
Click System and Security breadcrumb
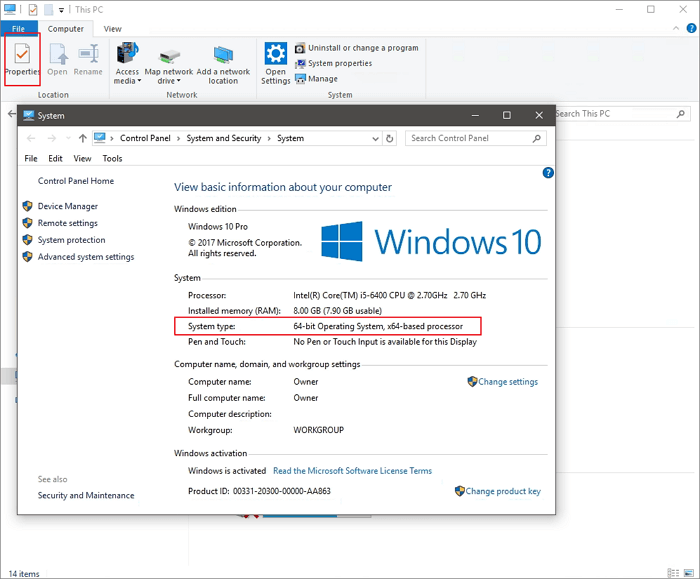point(224,138)
